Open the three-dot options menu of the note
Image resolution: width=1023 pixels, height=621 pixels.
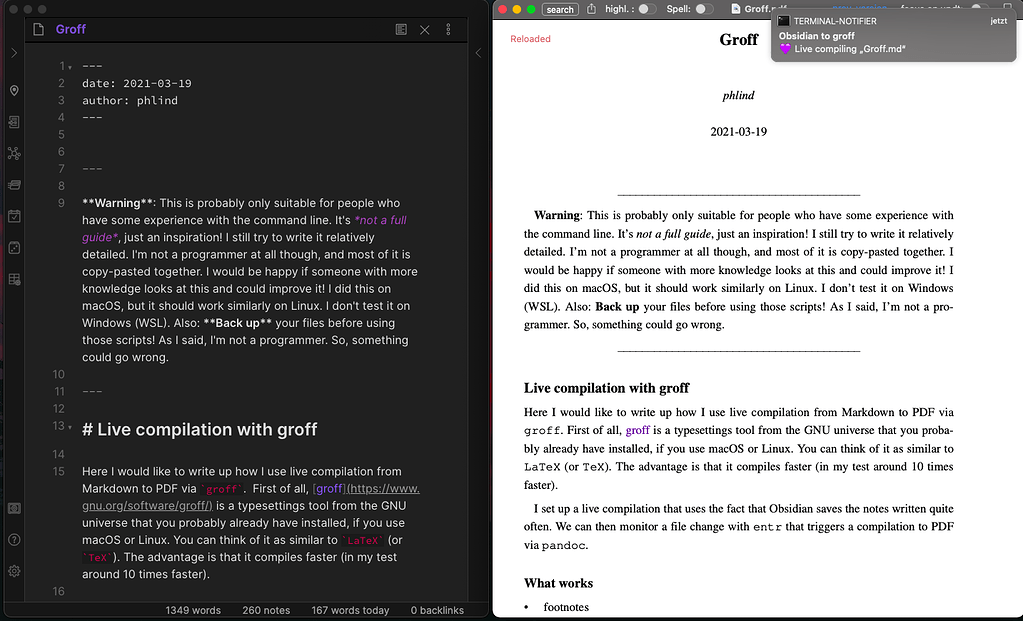tap(448, 29)
